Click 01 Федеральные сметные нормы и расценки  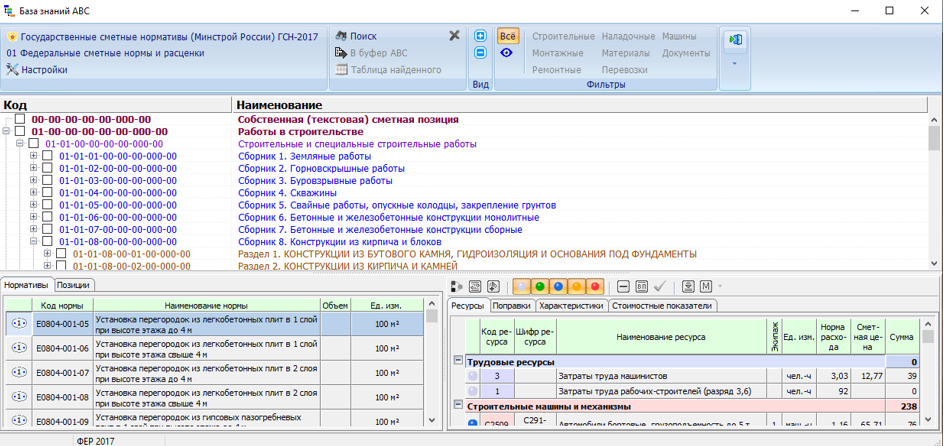tap(105, 53)
